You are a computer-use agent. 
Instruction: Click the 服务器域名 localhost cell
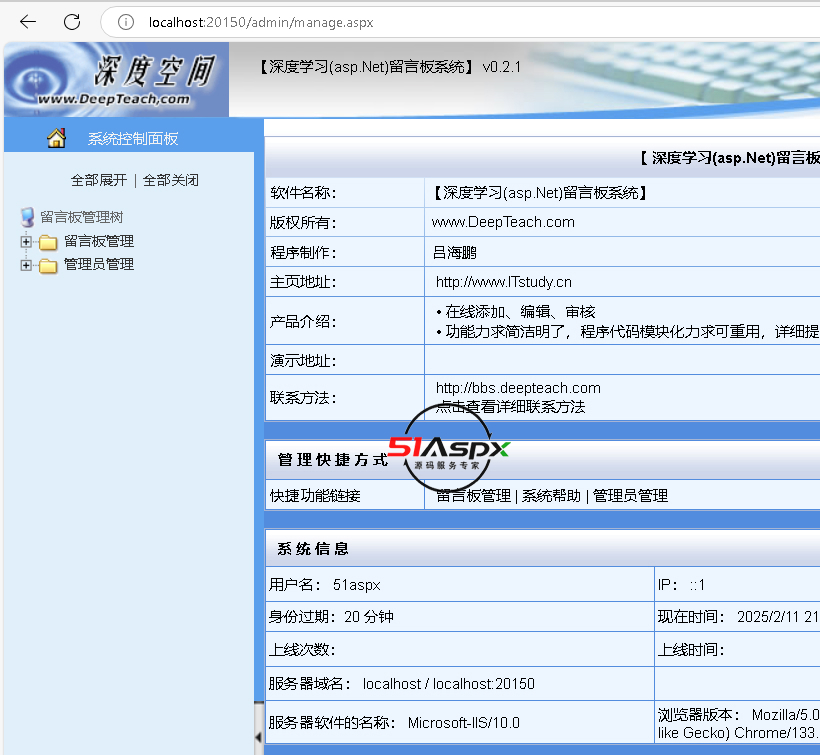[460, 684]
